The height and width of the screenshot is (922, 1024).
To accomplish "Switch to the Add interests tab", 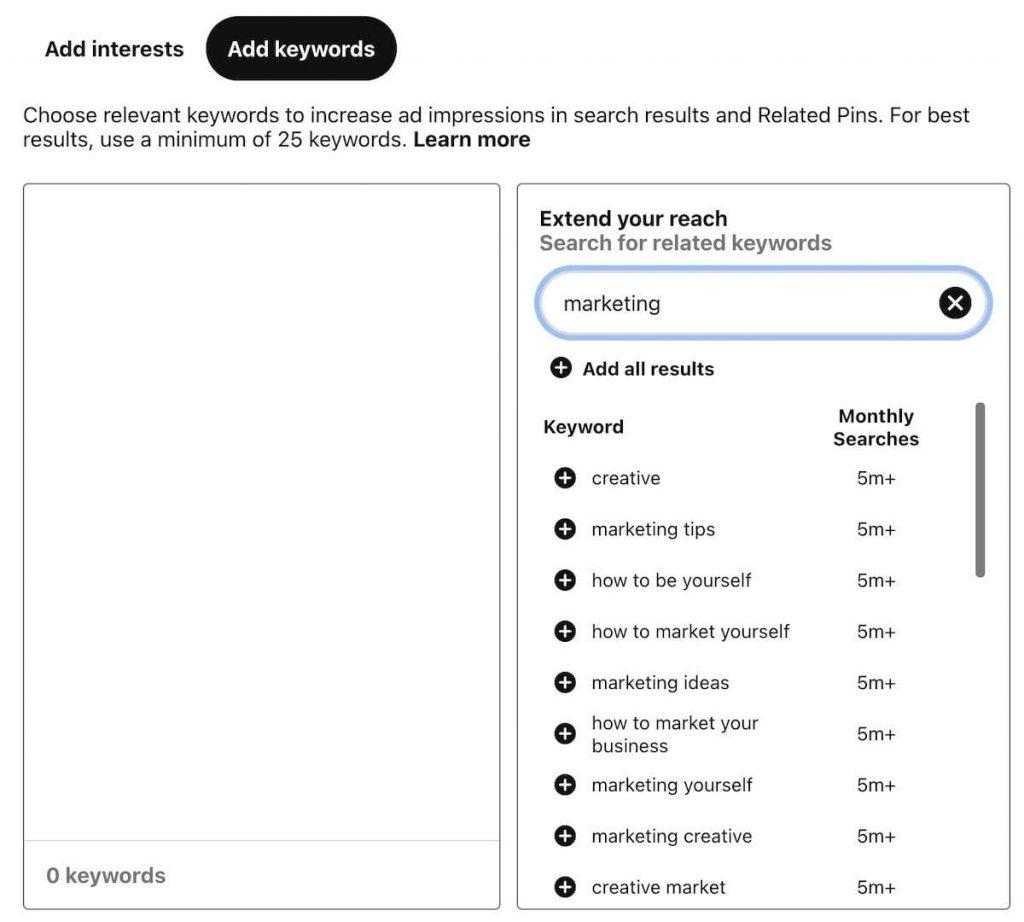I will [x=114, y=49].
